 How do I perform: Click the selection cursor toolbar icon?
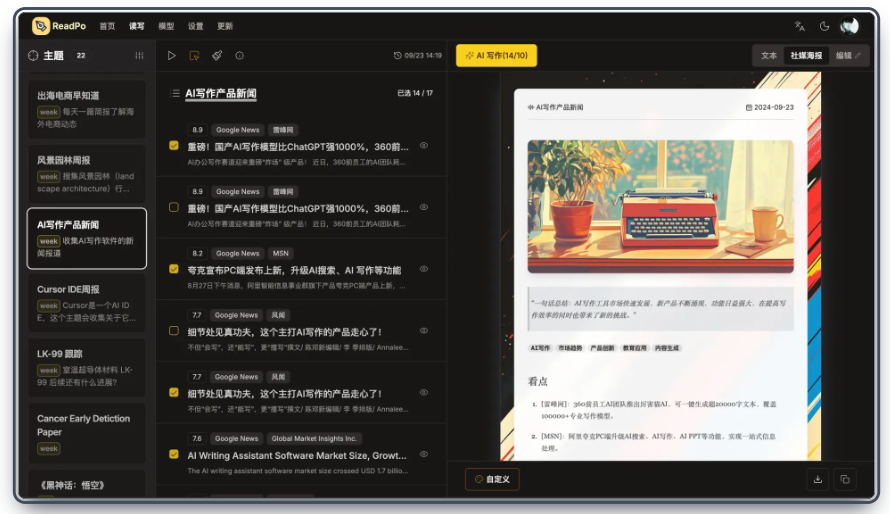click(194, 56)
